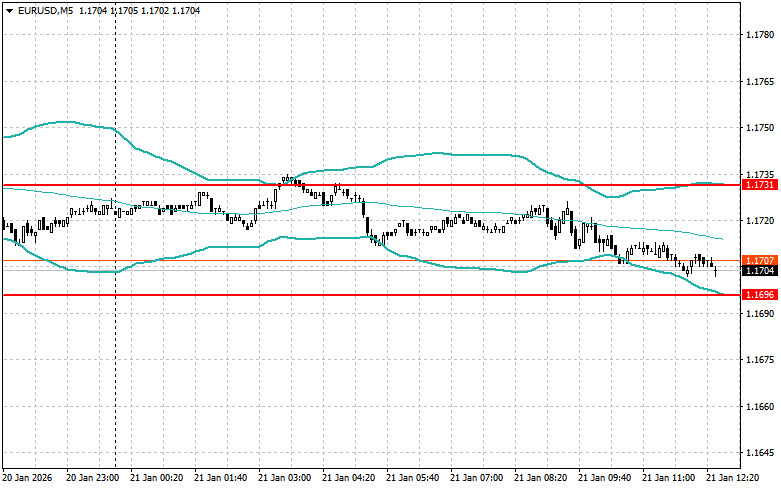Click the 1.1750 price scale value
This screenshot has height=489, width=781.
[x=760, y=128]
